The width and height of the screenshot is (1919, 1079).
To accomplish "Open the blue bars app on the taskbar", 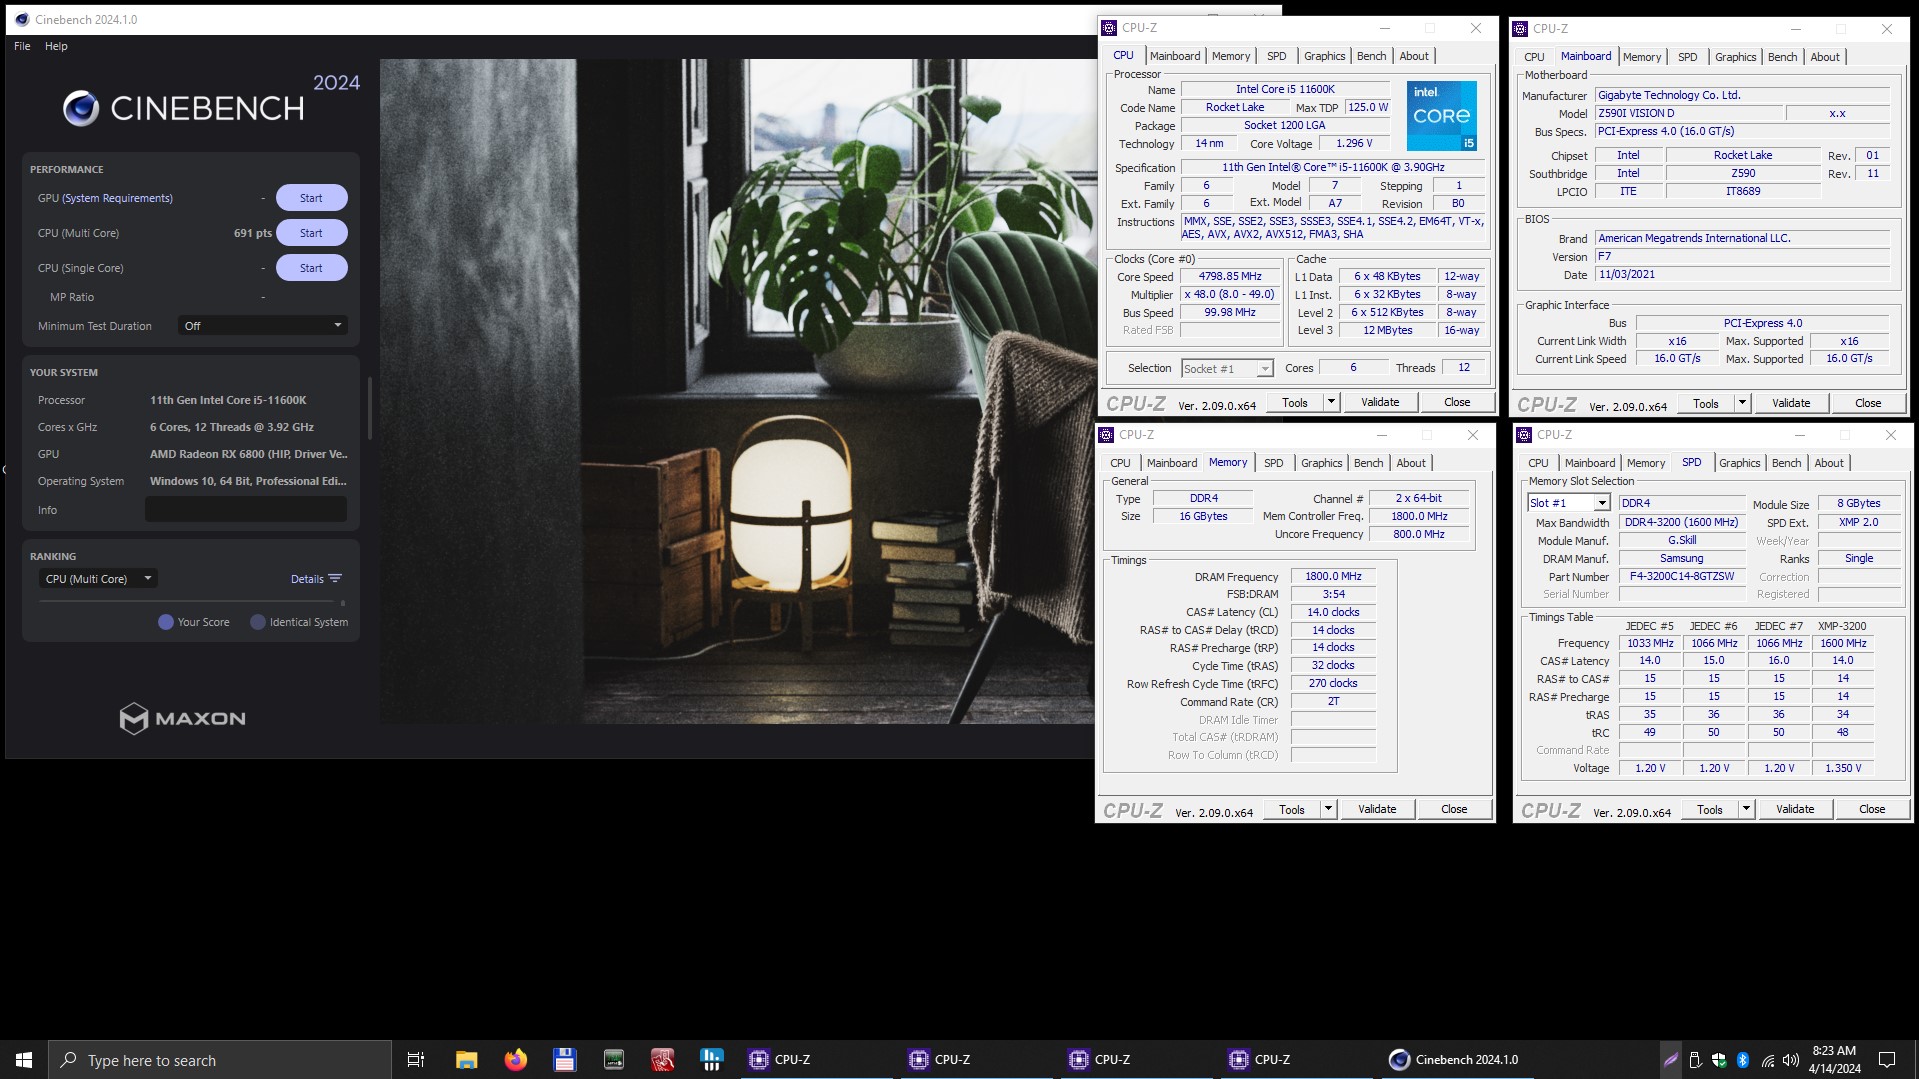I will [711, 1060].
